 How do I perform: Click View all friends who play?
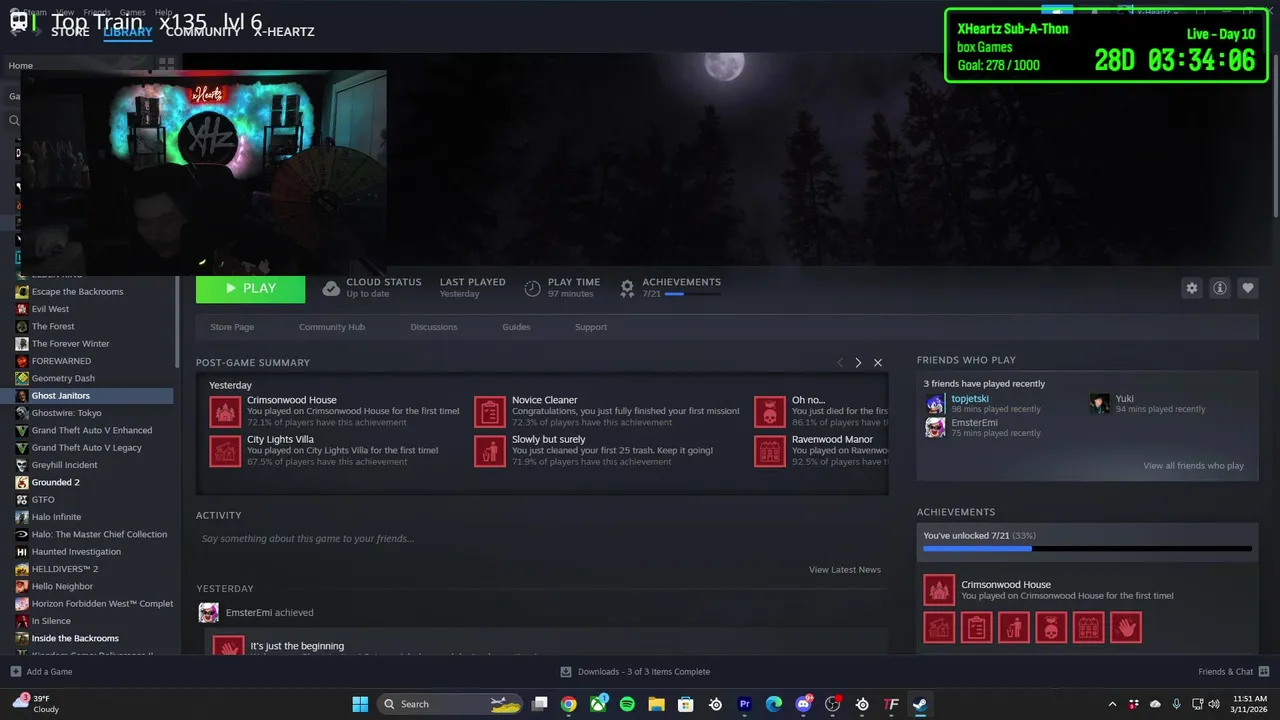[1194, 466]
